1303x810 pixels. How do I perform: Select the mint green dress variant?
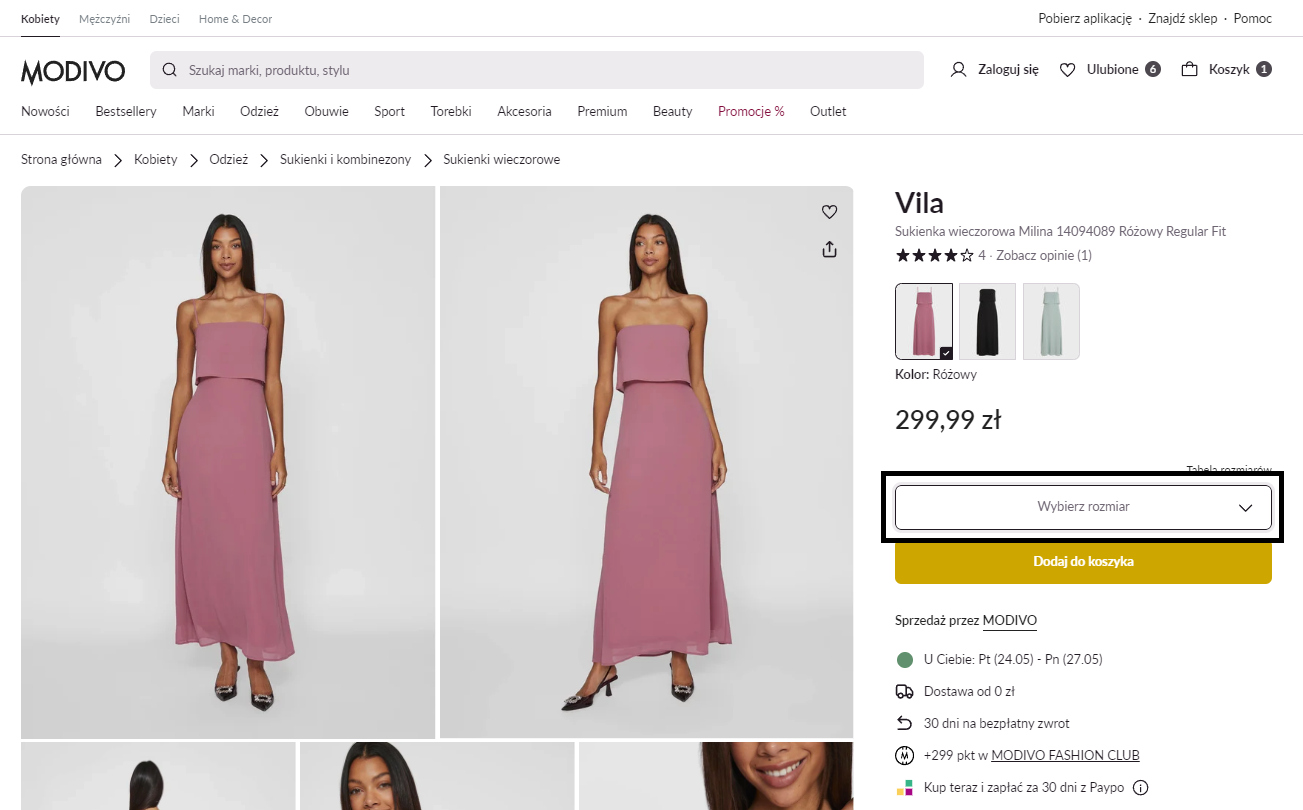(x=1051, y=321)
